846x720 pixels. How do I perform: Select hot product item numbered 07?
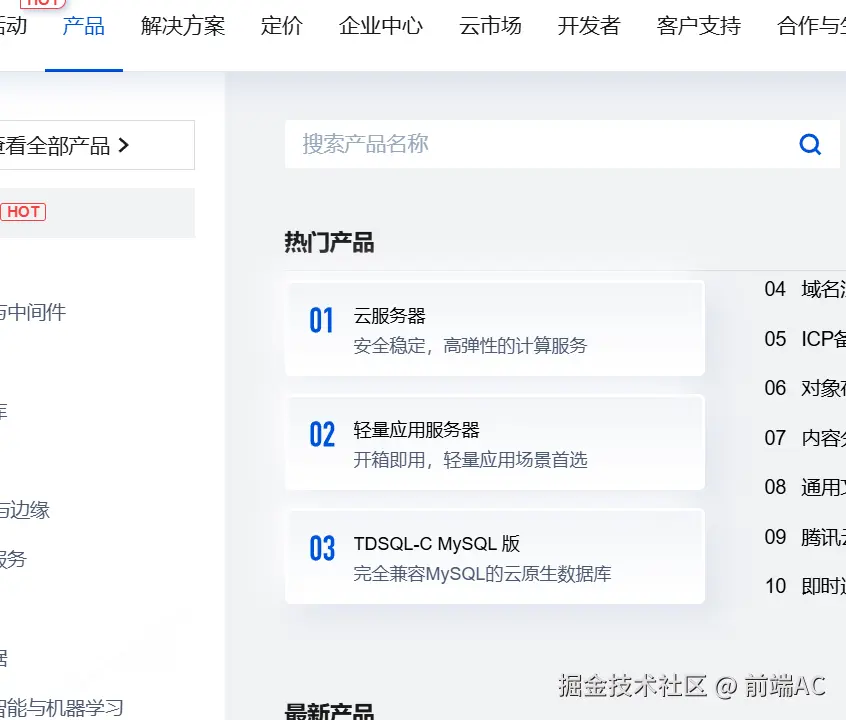pyautogui.click(x=805, y=438)
